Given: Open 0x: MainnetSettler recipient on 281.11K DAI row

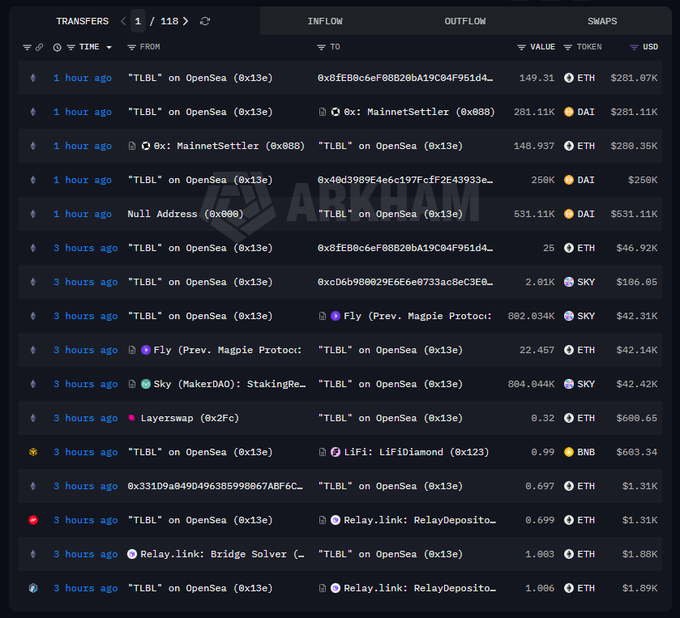Looking at the screenshot, I should pyautogui.click(x=419, y=112).
